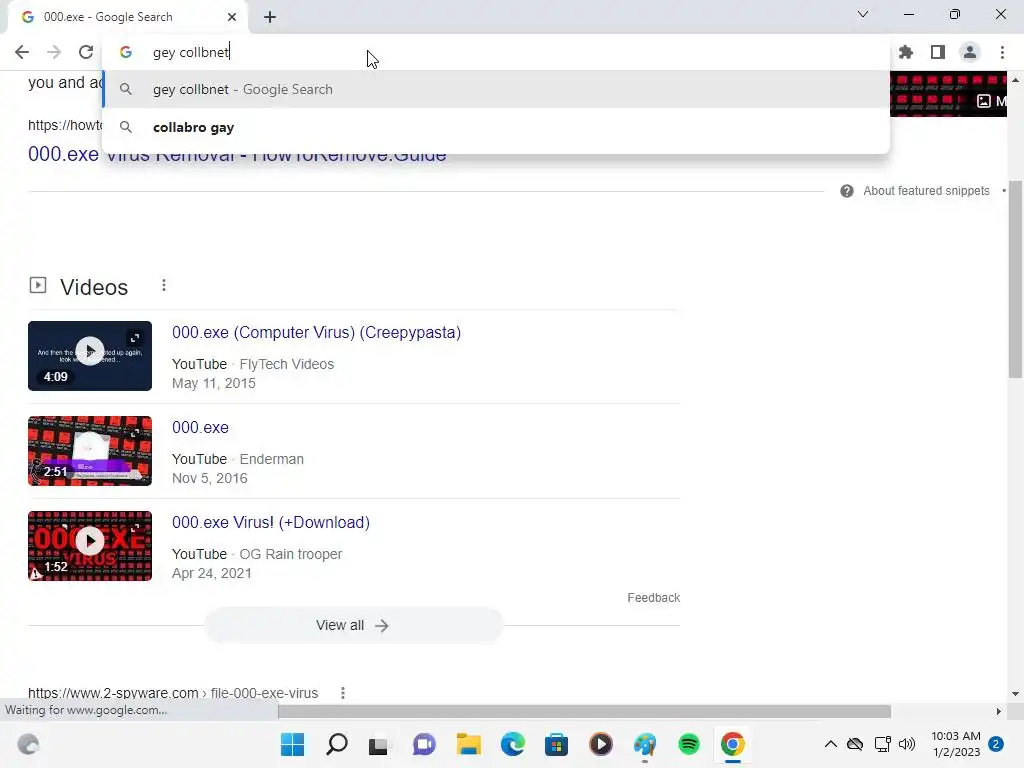
Task: Click the weather widget icon on taskbar
Action: [x=28, y=744]
